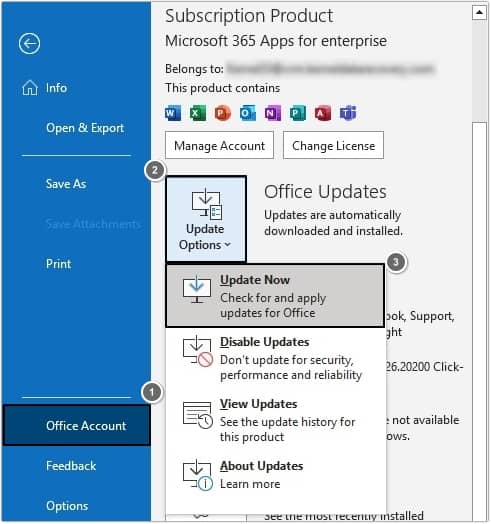This screenshot has width=491, height=524.
Task: Click the back arrow icon
Action: (x=29, y=43)
